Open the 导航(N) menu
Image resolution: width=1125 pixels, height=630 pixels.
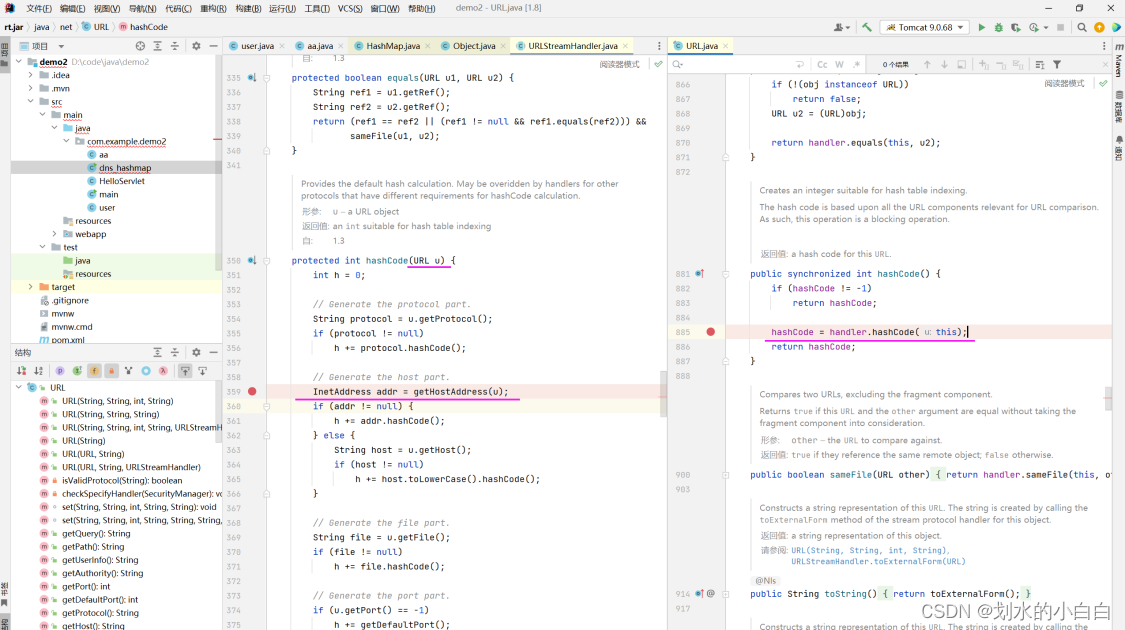click(x=142, y=9)
